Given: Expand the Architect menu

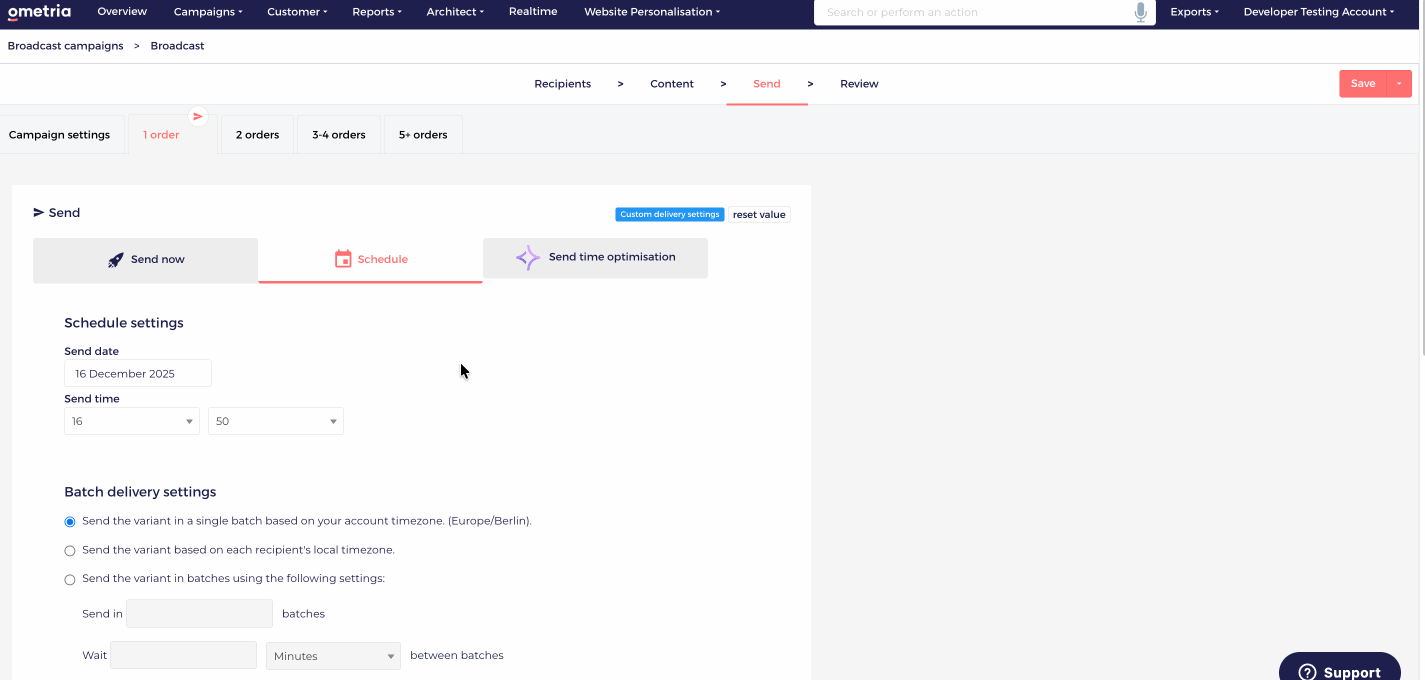Looking at the screenshot, I should pos(455,12).
